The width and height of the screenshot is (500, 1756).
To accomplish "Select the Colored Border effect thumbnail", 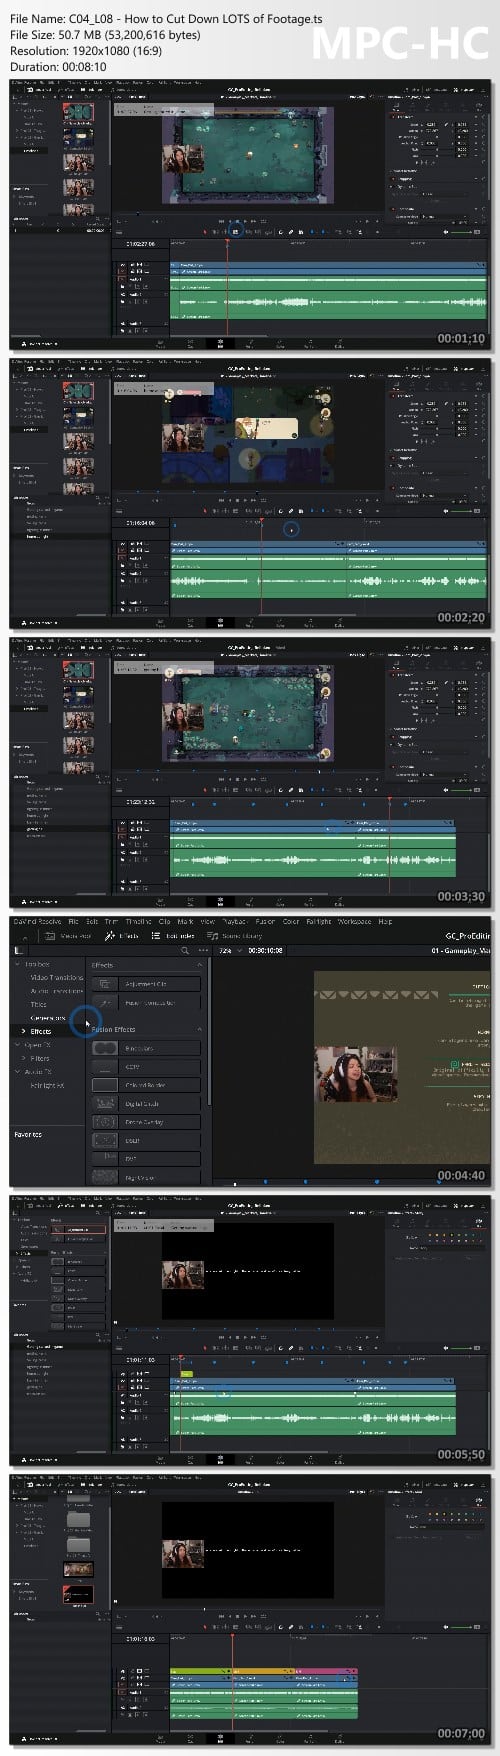I will click(x=105, y=1085).
